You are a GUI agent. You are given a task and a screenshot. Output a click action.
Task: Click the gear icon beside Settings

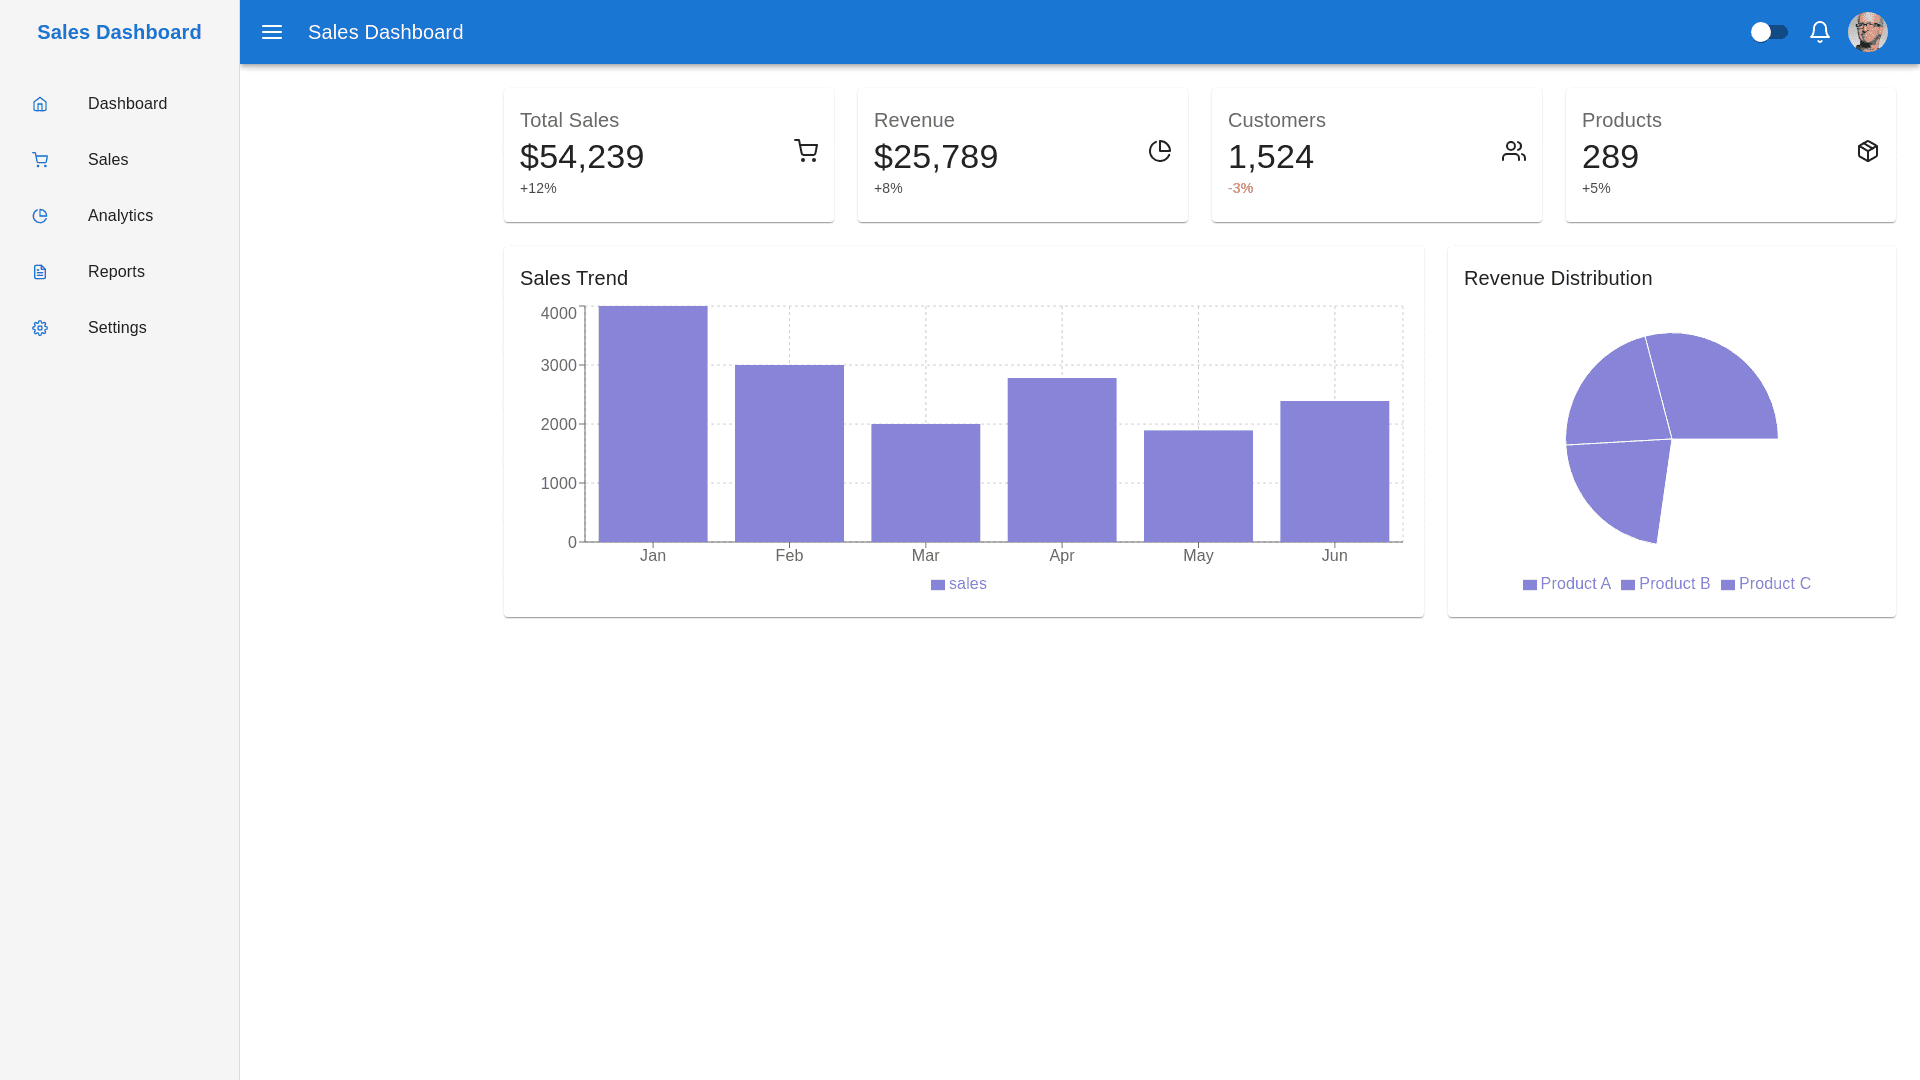click(40, 328)
